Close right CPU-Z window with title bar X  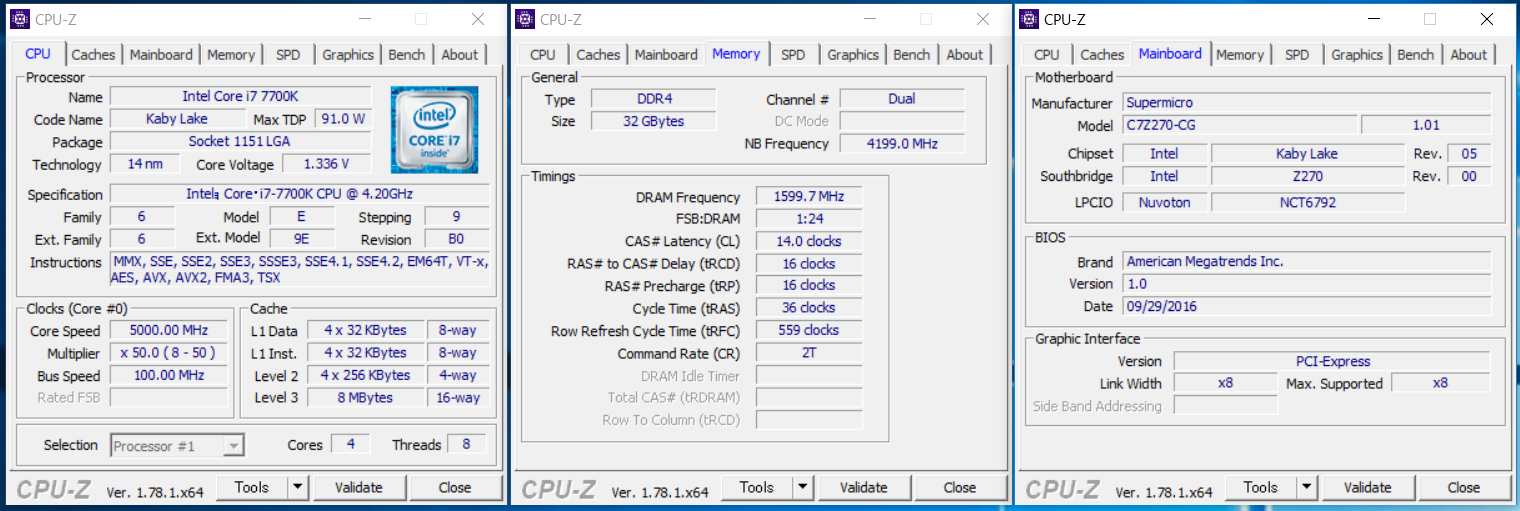[x=1489, y=19]
